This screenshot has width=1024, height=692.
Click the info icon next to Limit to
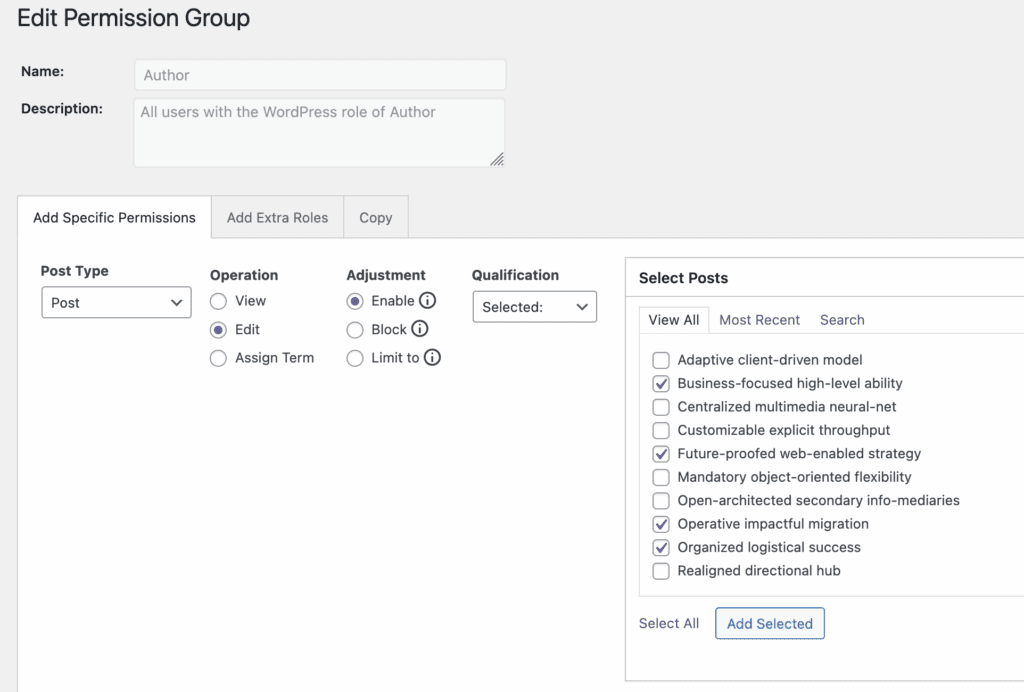[x=432, y=358]
